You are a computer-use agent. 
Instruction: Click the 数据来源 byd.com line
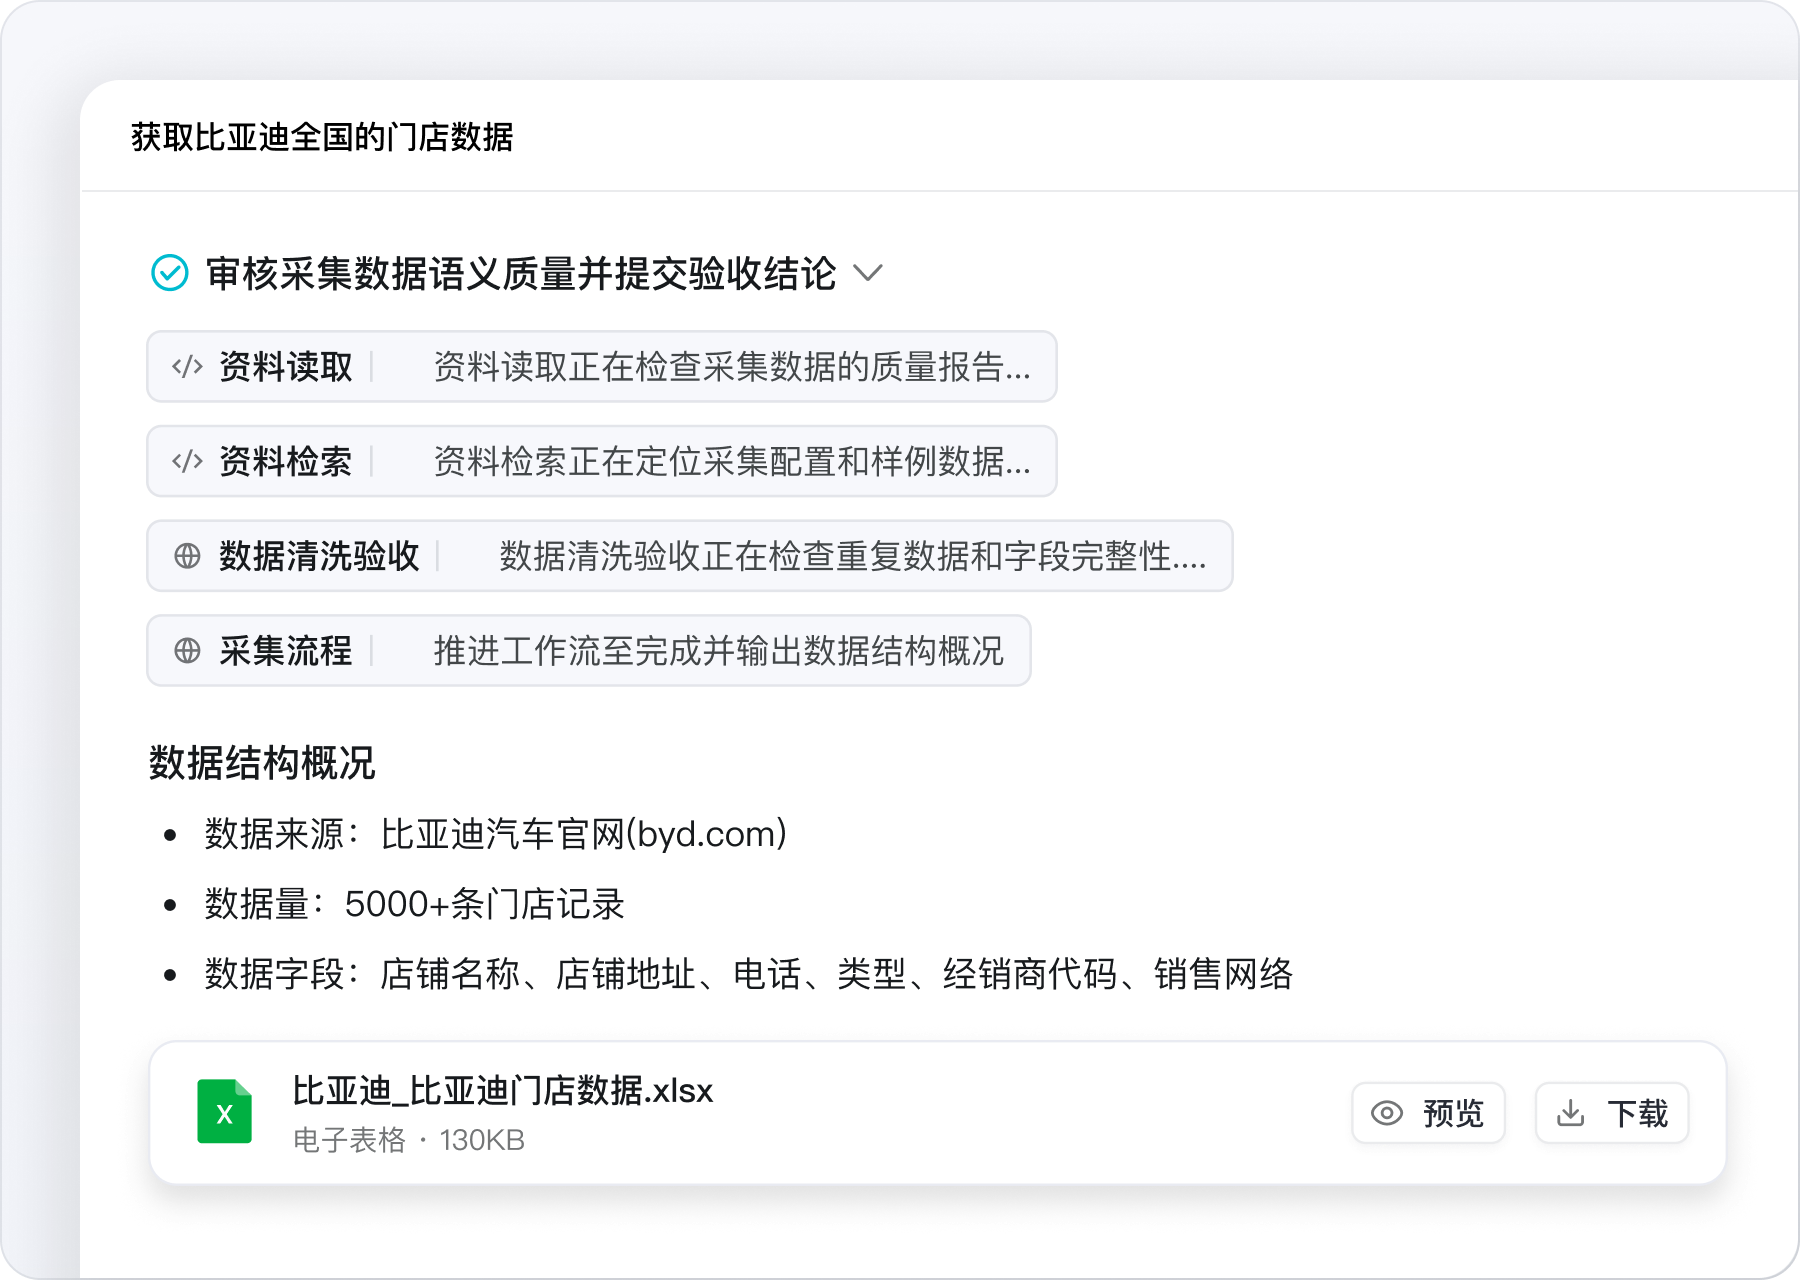coord(496,834)
